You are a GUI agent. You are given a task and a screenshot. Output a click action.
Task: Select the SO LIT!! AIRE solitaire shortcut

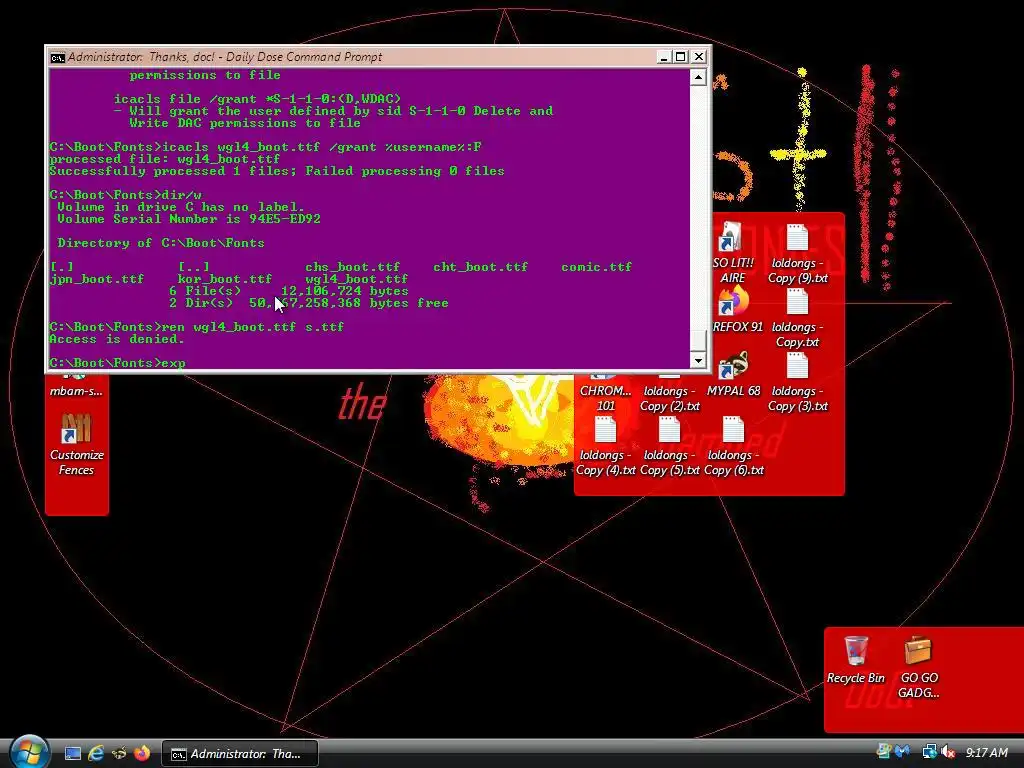click(x=733, y=253)
